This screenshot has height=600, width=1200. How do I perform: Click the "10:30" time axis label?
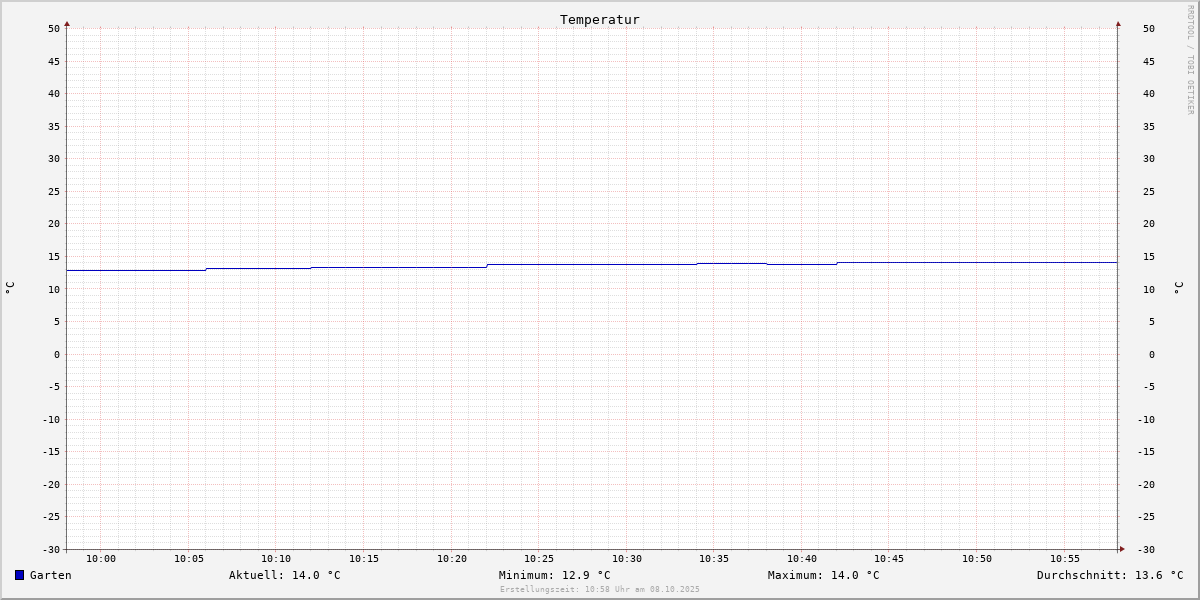tap(627, 558)
